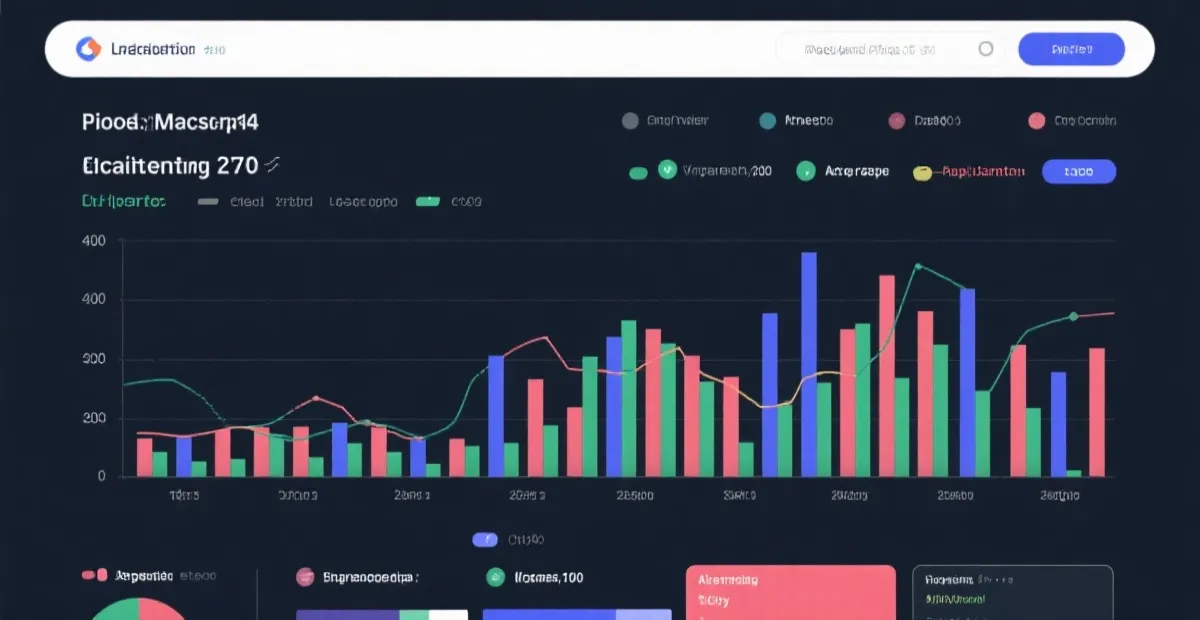Screen dimensions: 1200x620
Task: Click the blue button in the top bar
Action: (x=1071, y=49)
